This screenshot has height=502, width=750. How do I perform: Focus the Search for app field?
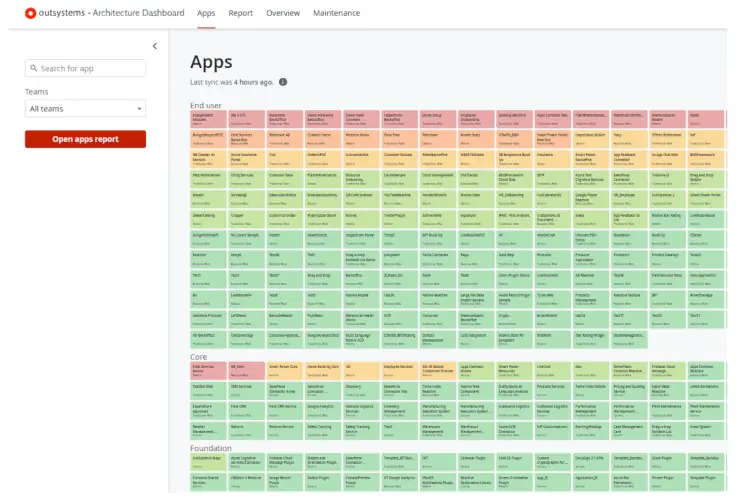85,68
